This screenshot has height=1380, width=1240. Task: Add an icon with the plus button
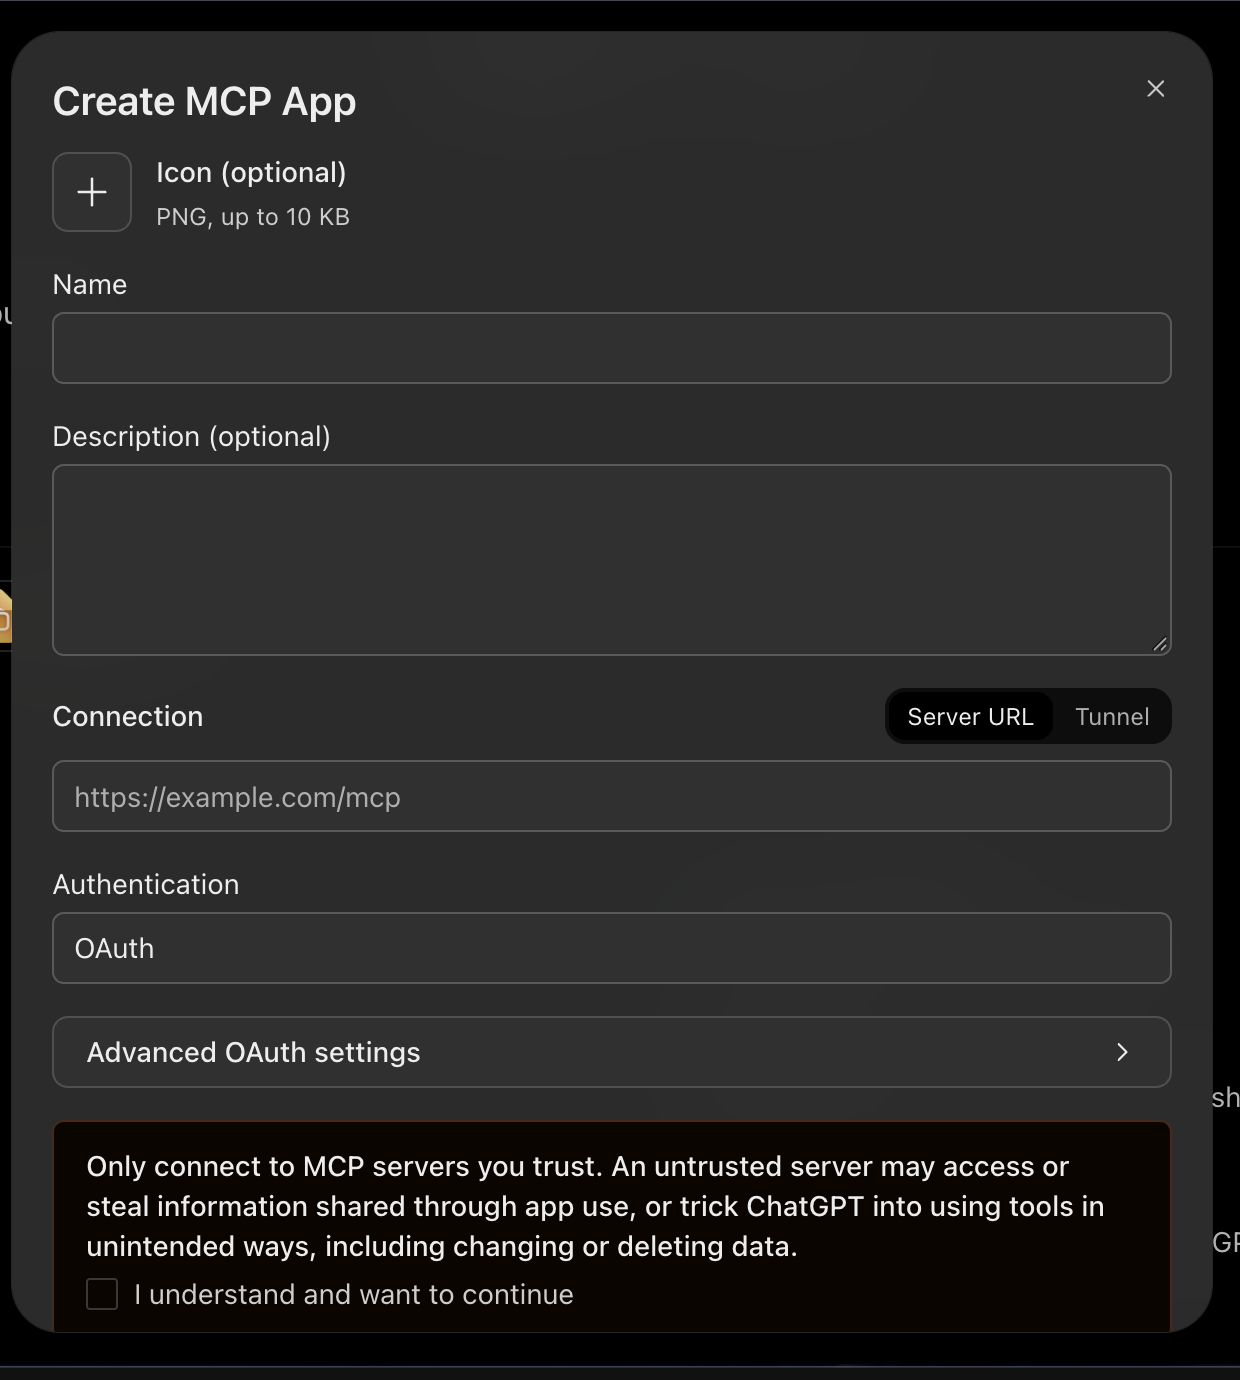coord(92,192)
